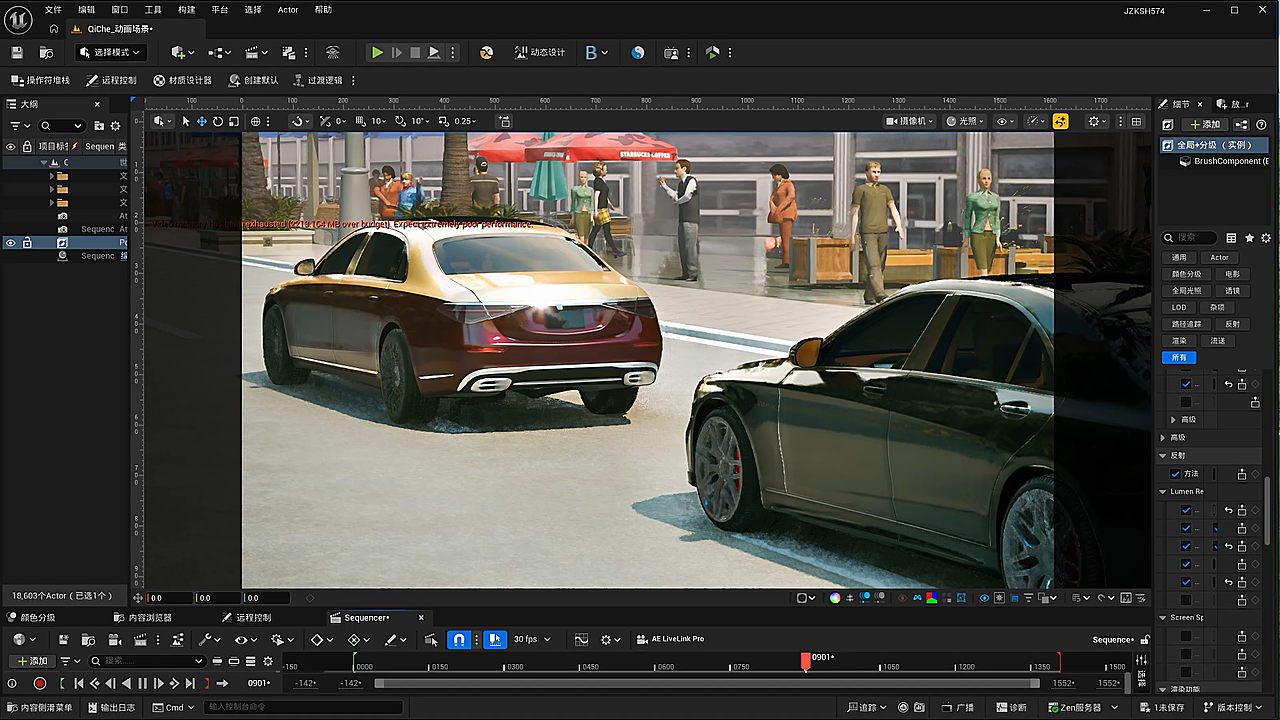
Task: Click the viewport Select tool arrow
Action: coord(186,121)
